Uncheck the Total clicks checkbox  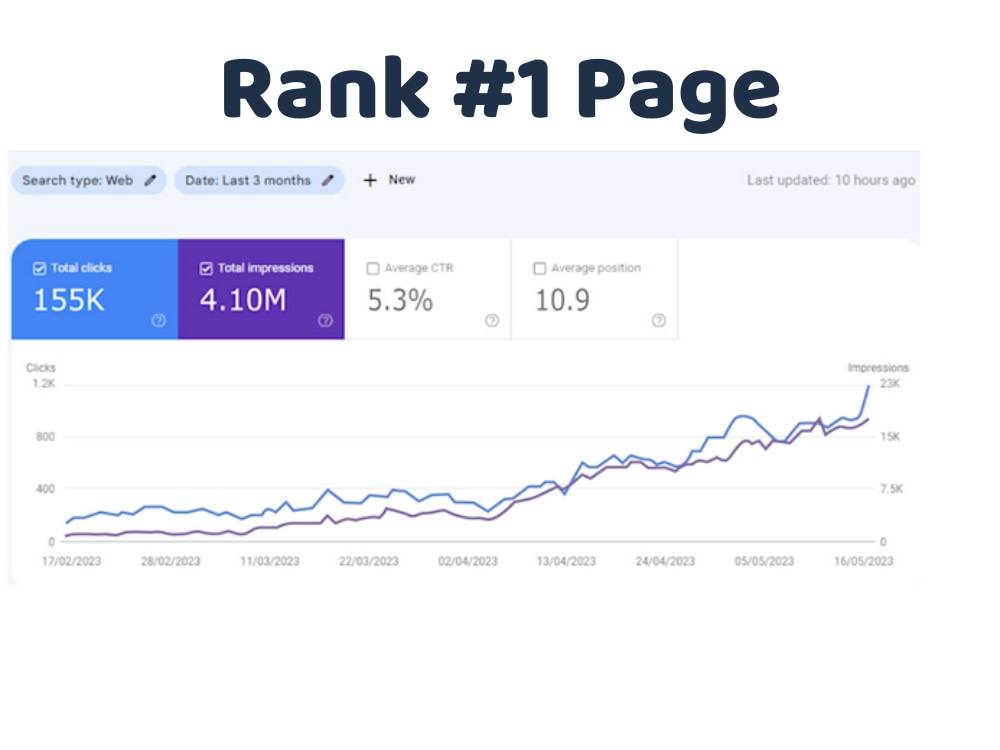[x=40, y=268]
